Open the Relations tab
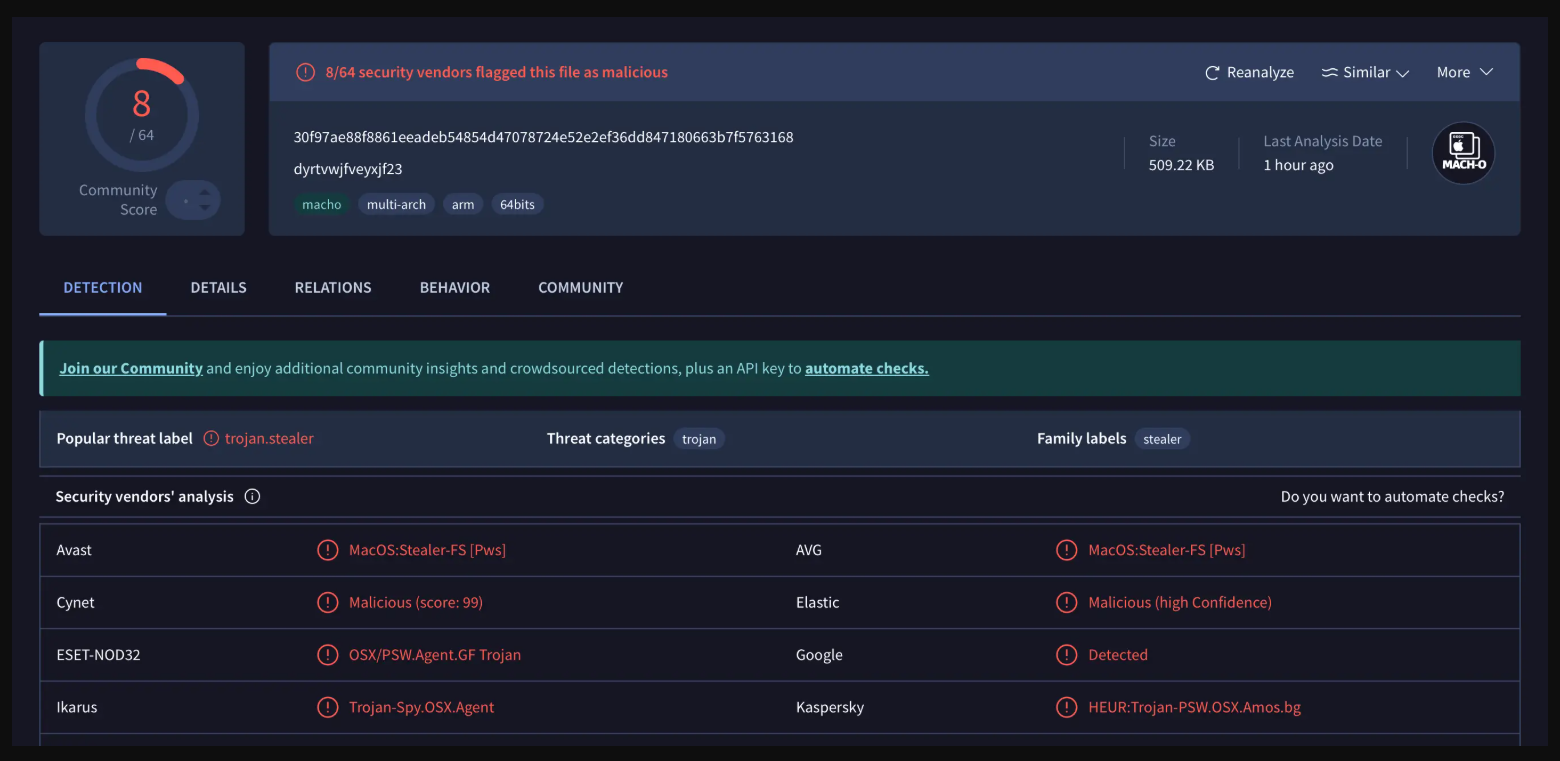Image resolution: width=1560 pixels, height=761 pixels. pyautogui.click(x=333, y=287)
